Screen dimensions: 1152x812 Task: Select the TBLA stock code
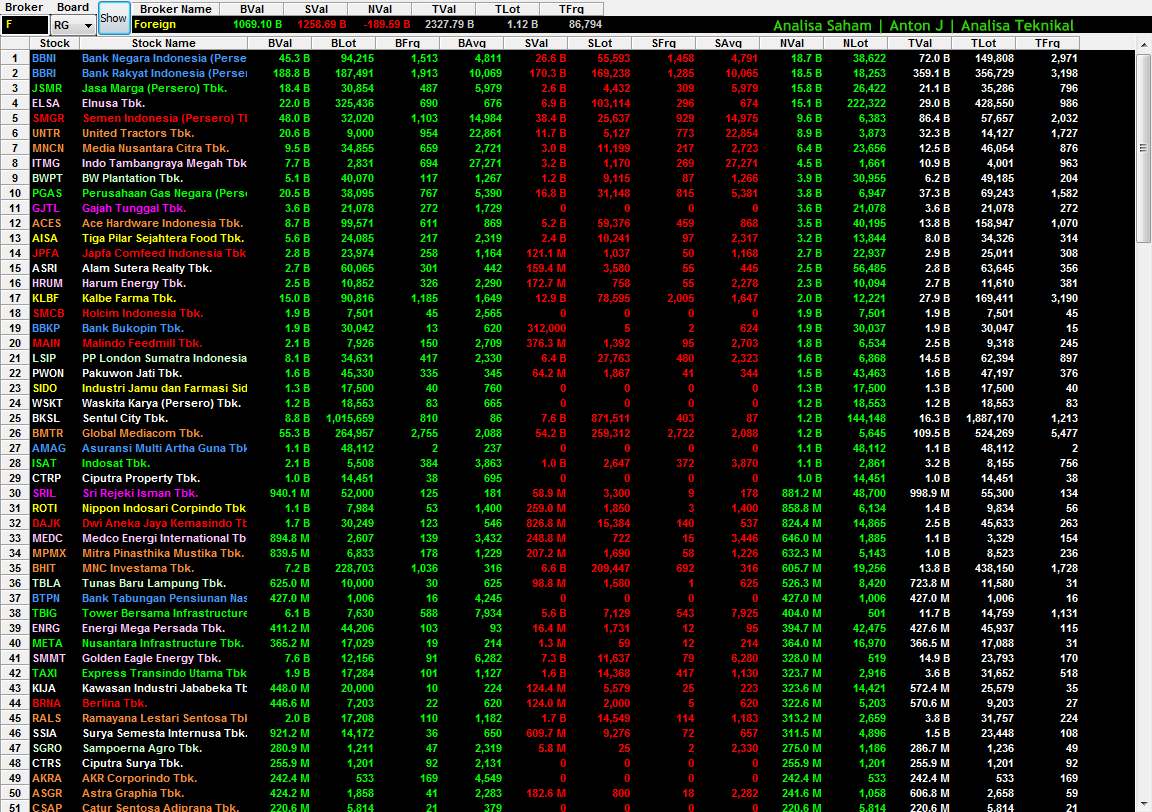[46, 583]
